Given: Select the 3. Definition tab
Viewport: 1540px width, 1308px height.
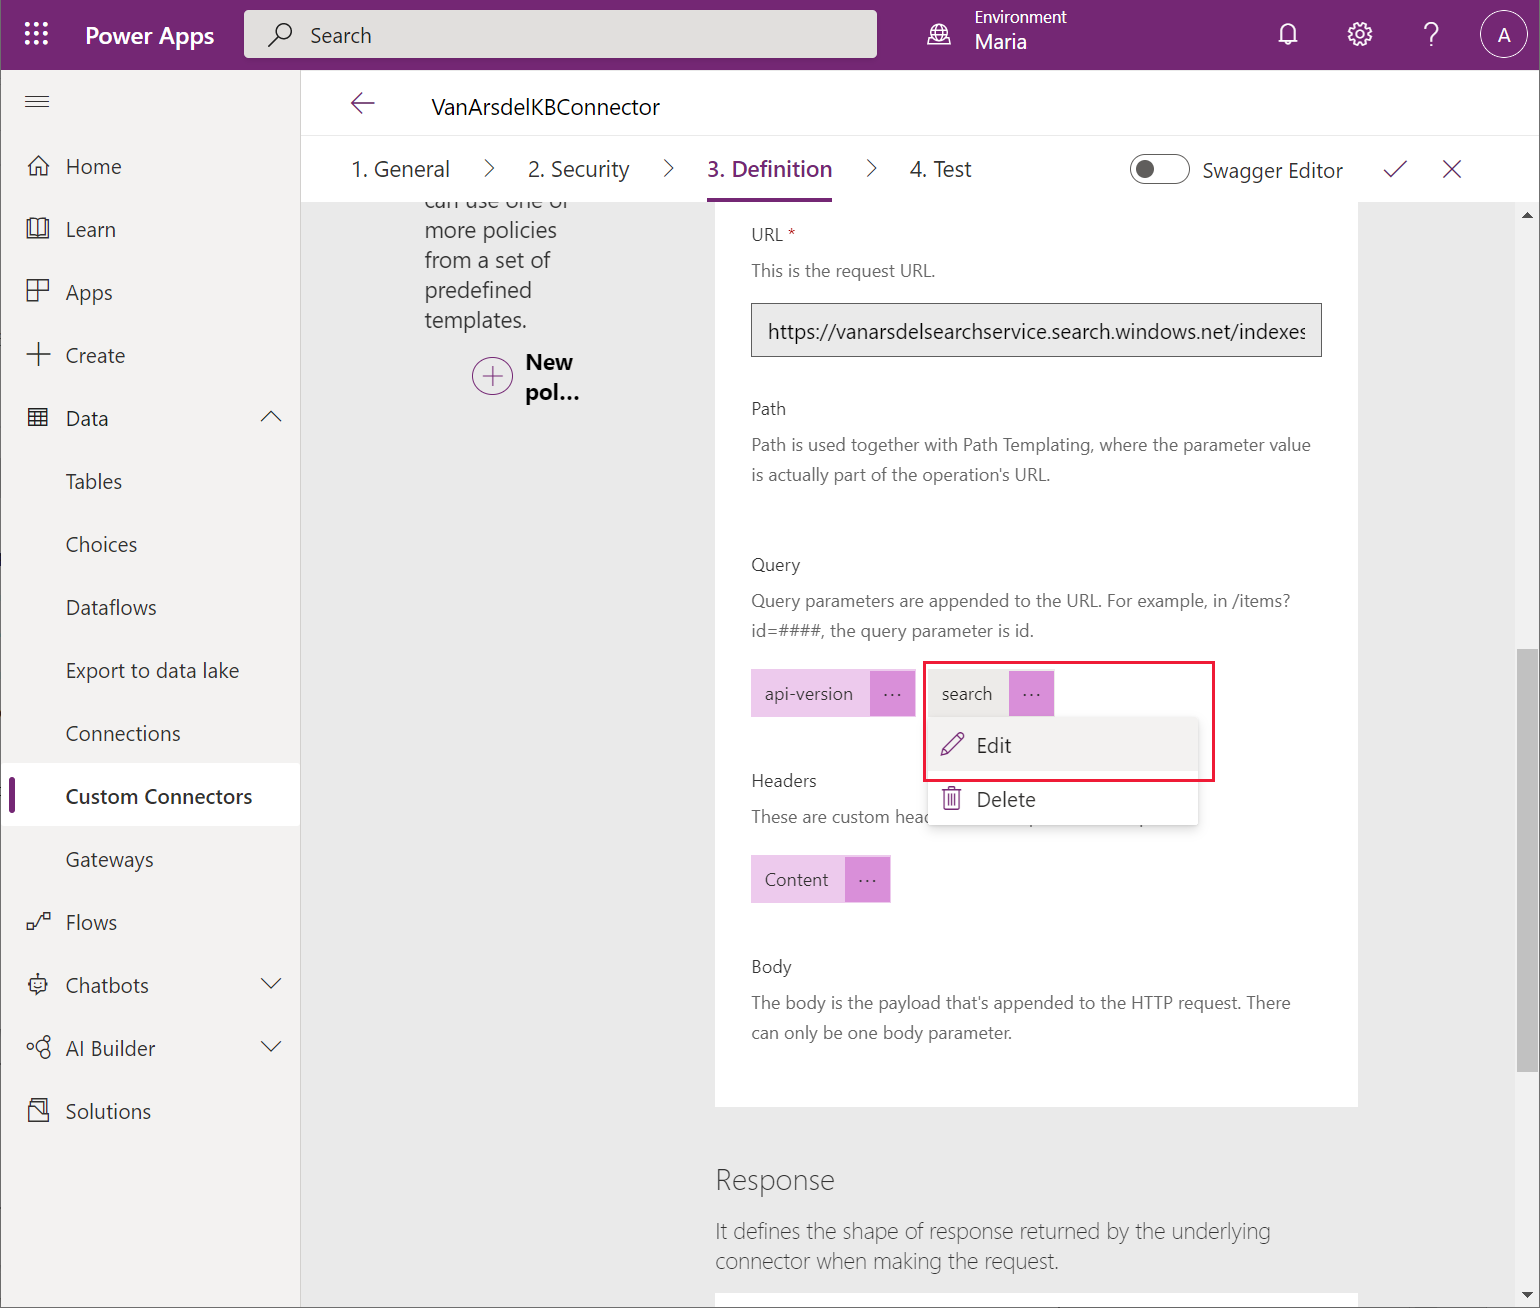Looking at the screenshot, I should (x=770, y=170).
